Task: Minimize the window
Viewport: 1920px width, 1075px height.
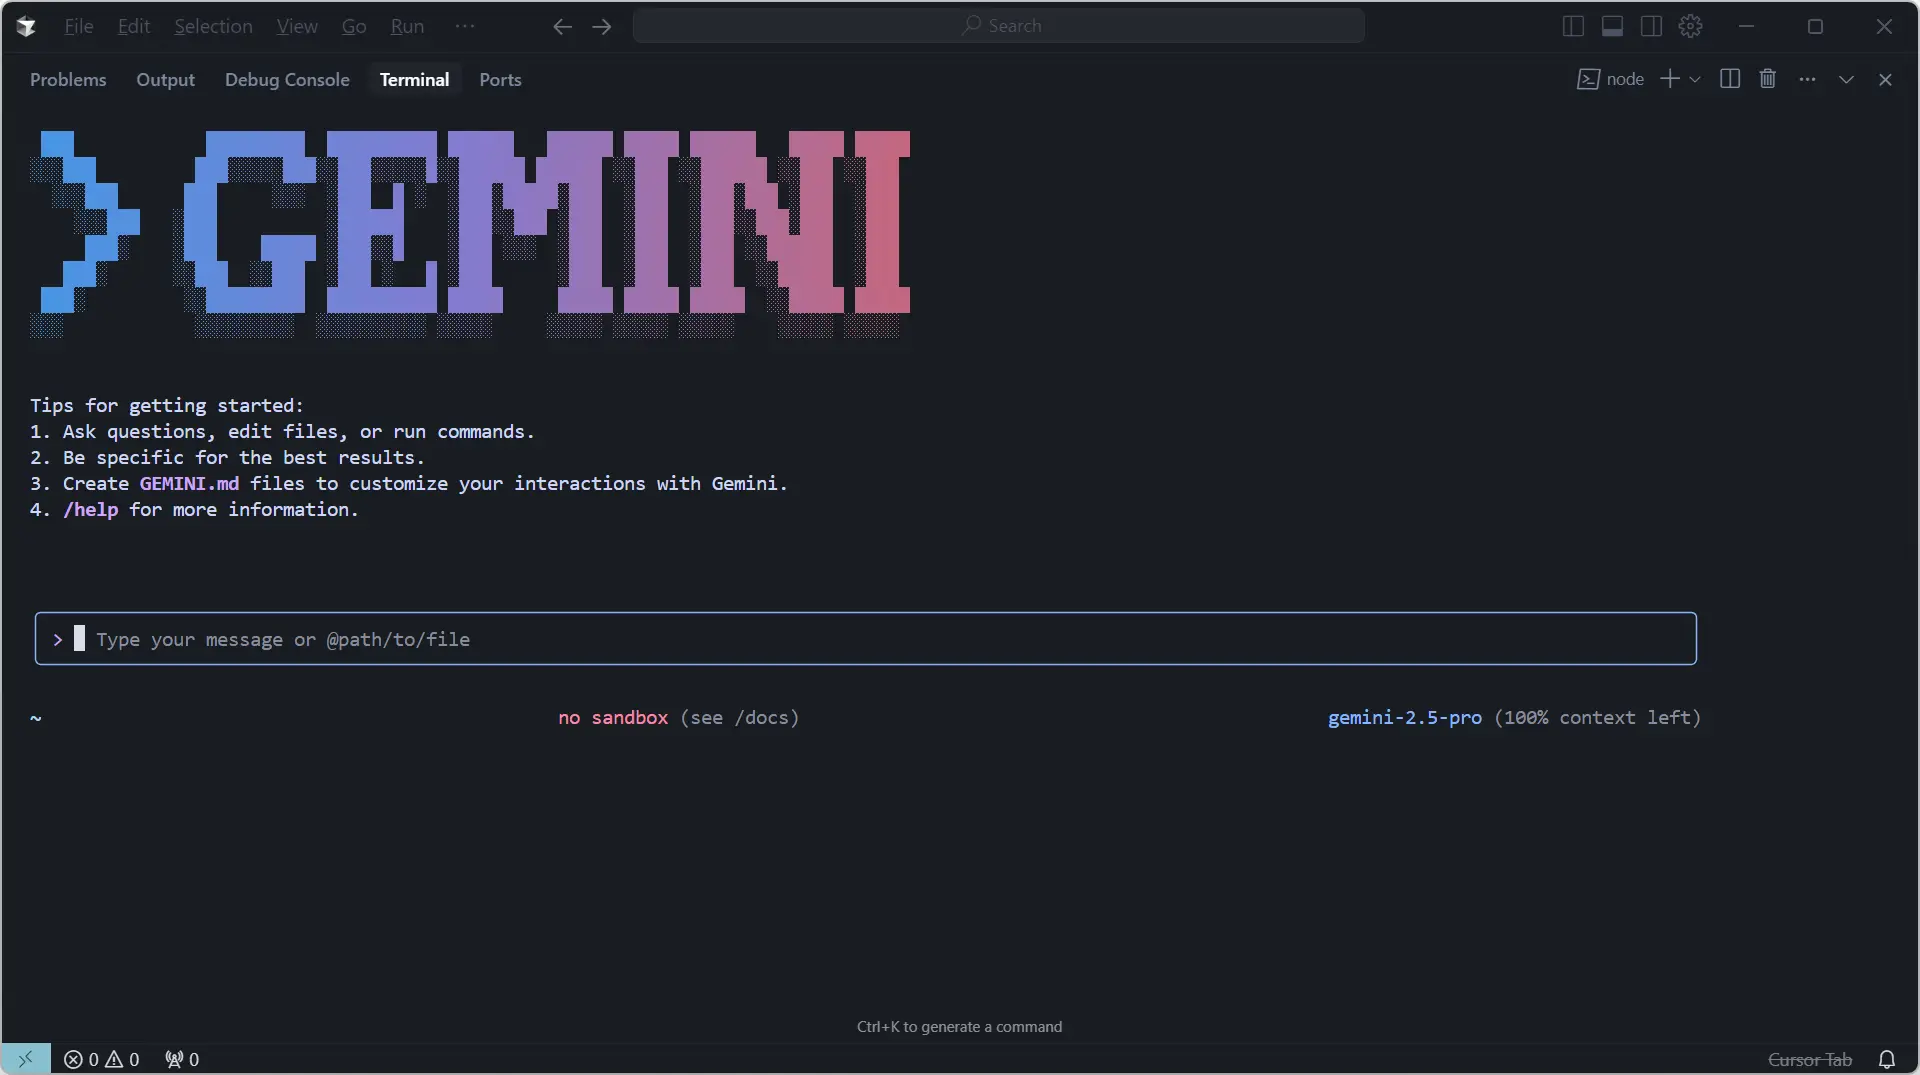Action: coord(1746,27)
